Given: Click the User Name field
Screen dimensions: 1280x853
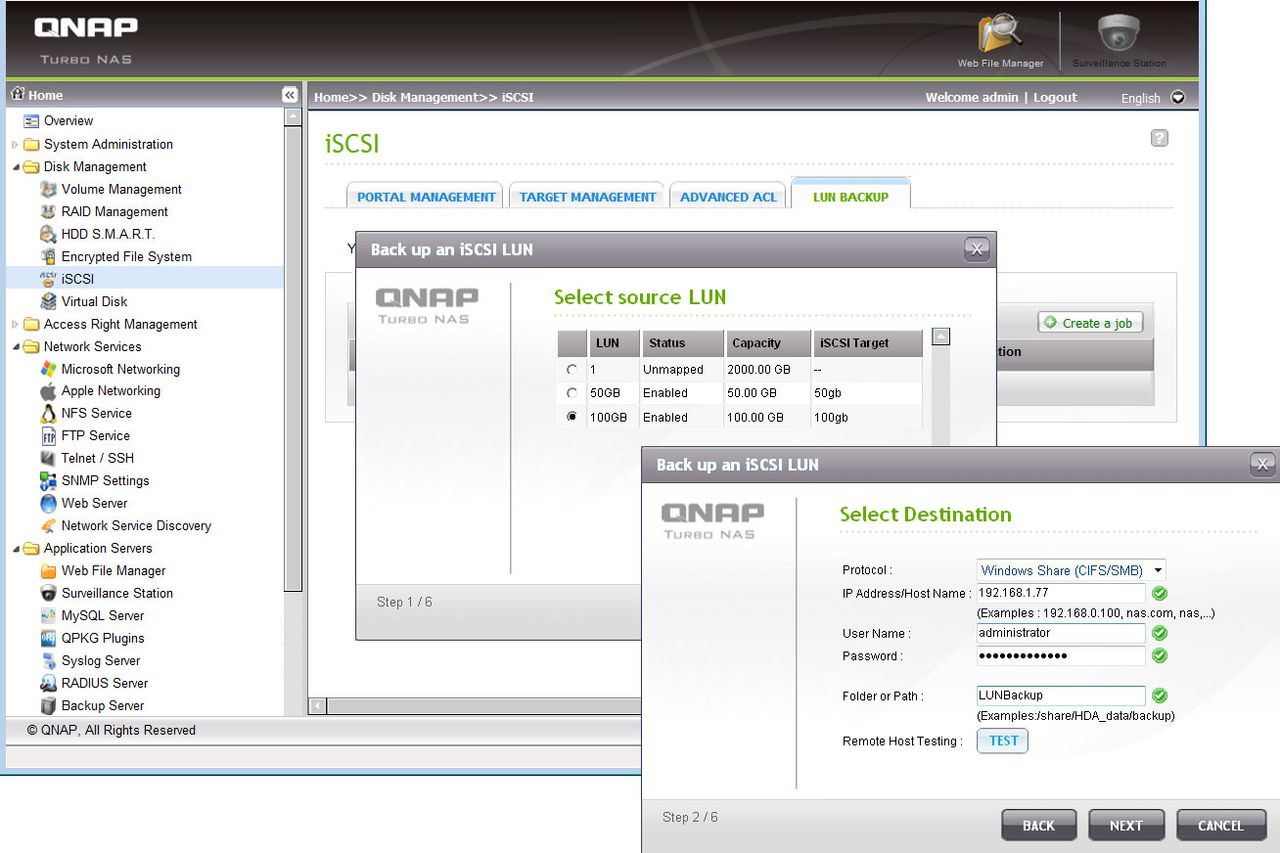Looking at the screenshot, I should pos(1061,633).
